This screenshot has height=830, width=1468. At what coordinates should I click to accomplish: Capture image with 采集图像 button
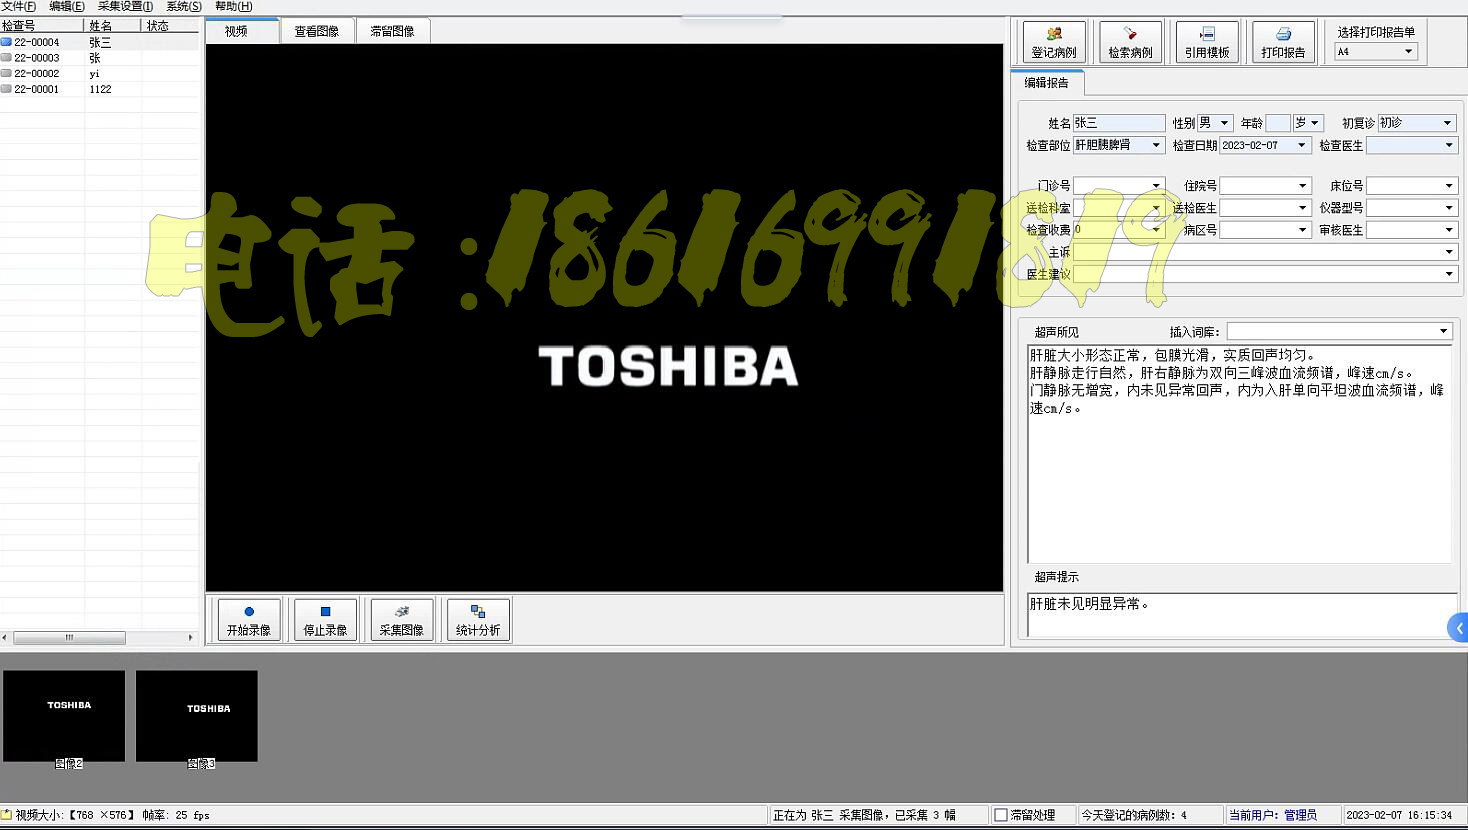402,620
